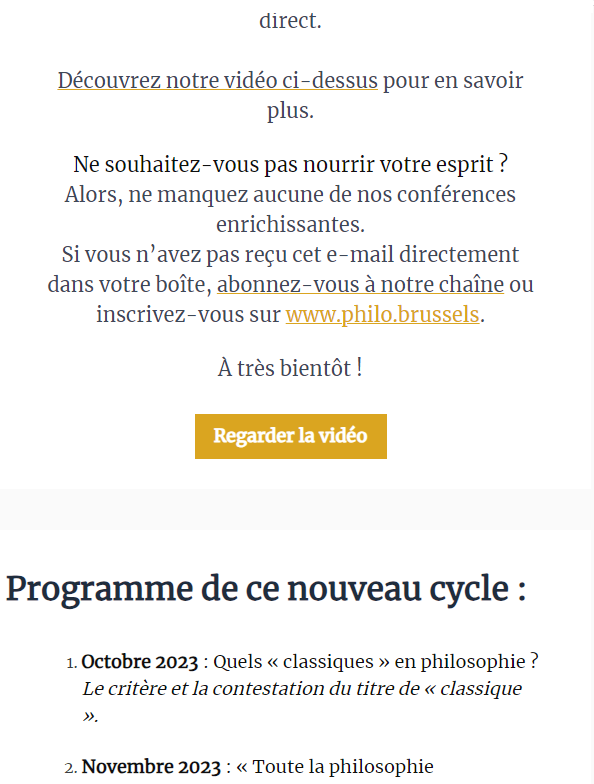Click the italic 'Le critère et la contestation' subtitle
This screenshot has width=594, height=784.
pyautogui.click(x=302, y=702)
